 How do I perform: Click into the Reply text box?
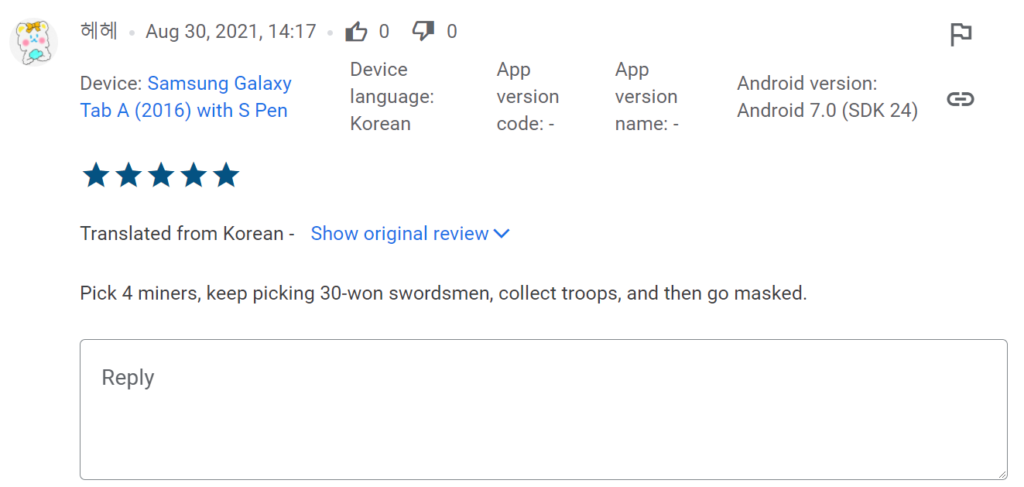click(543, 409)
